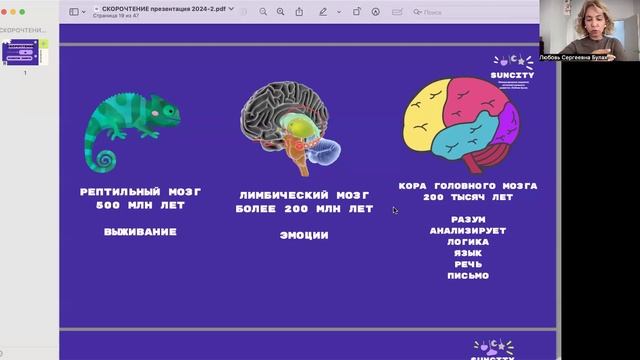Click the text РЕПТИЛЬНЫЙ МОЗГ
This screenshot has width=640, height=360.
click(x=141, y=192)
